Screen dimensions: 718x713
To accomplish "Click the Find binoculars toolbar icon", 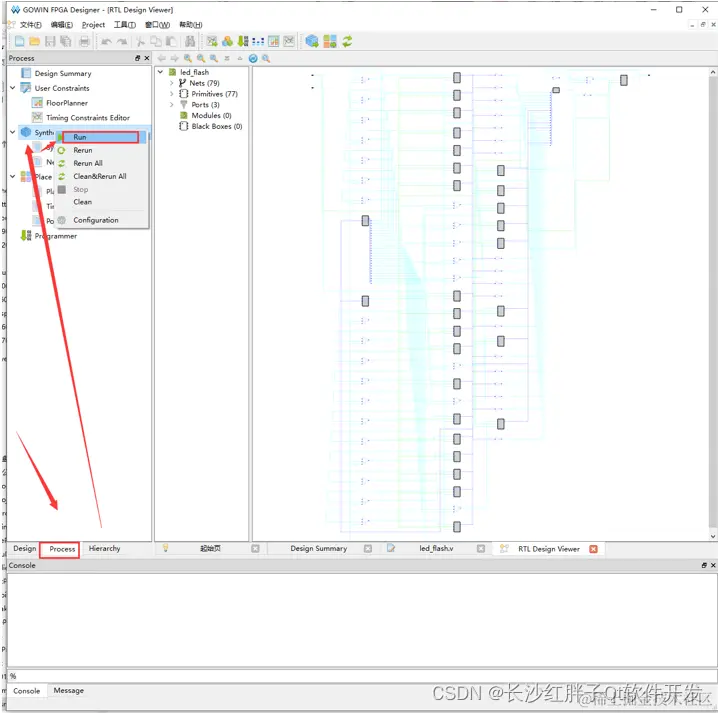I will 190,42.
